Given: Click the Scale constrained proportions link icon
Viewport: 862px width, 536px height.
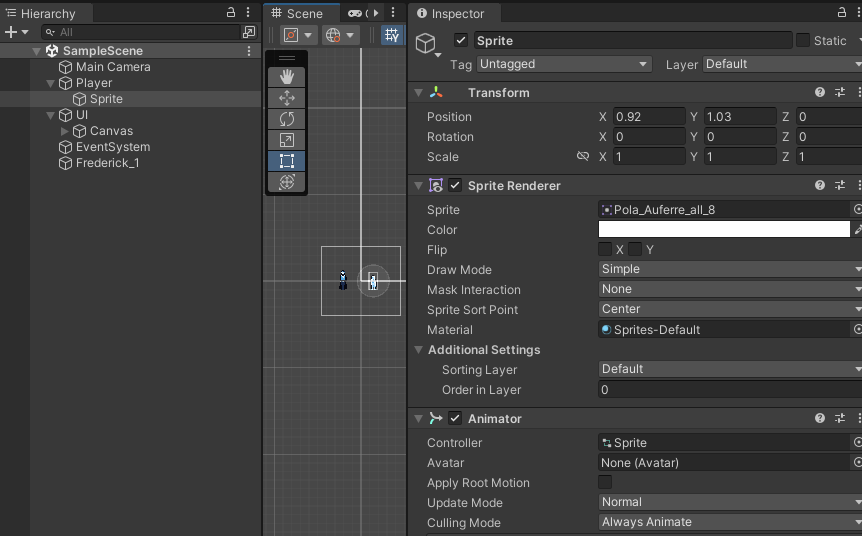Looking at the screenshot, I should point(583,157).
